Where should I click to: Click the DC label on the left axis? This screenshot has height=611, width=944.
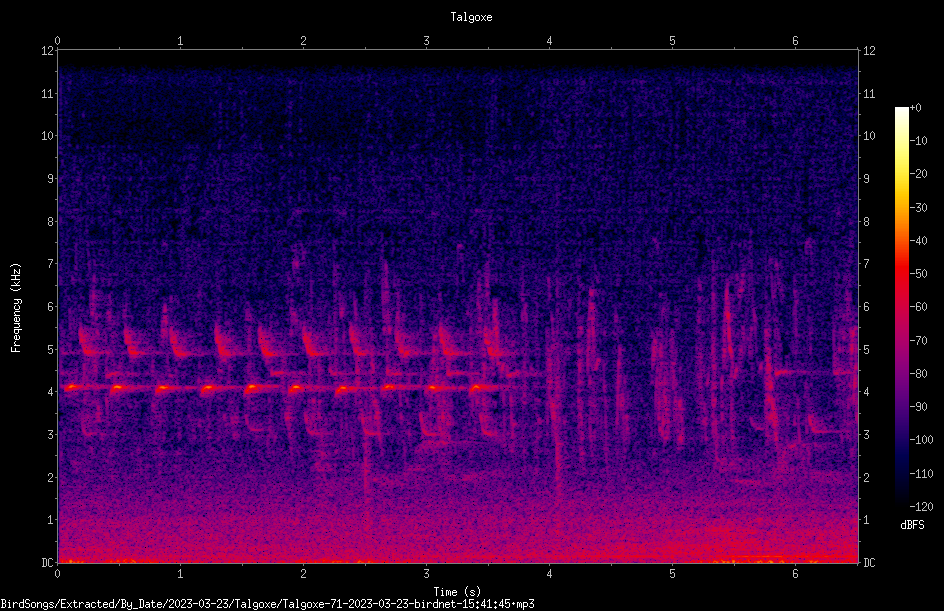tap(48, 562)
